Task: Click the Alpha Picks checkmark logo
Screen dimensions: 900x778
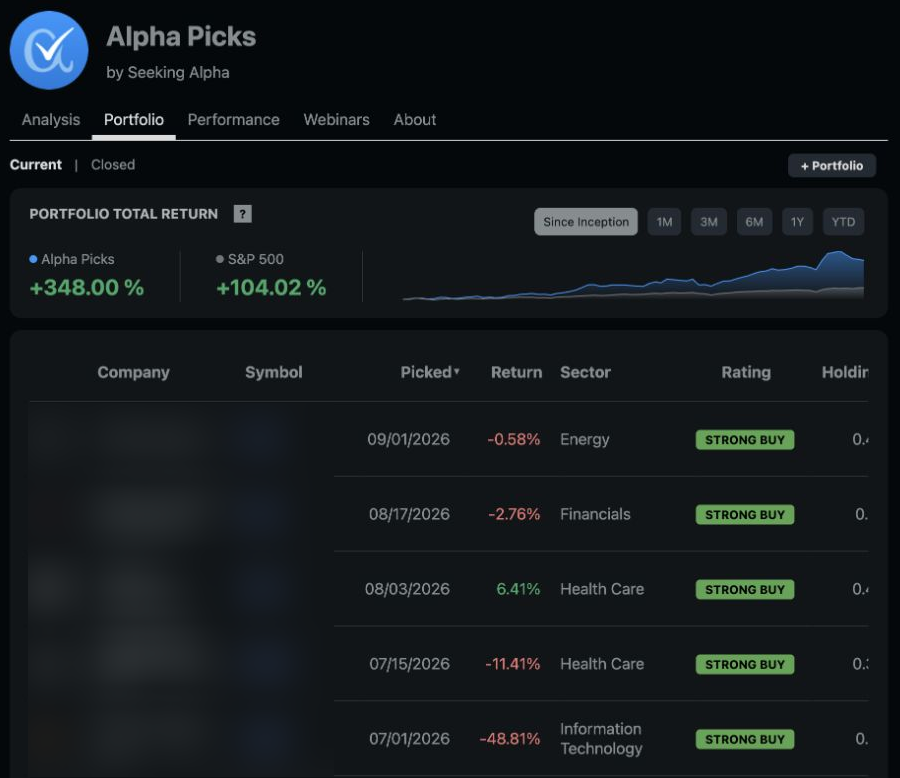Action: click(x=49, y=51)
